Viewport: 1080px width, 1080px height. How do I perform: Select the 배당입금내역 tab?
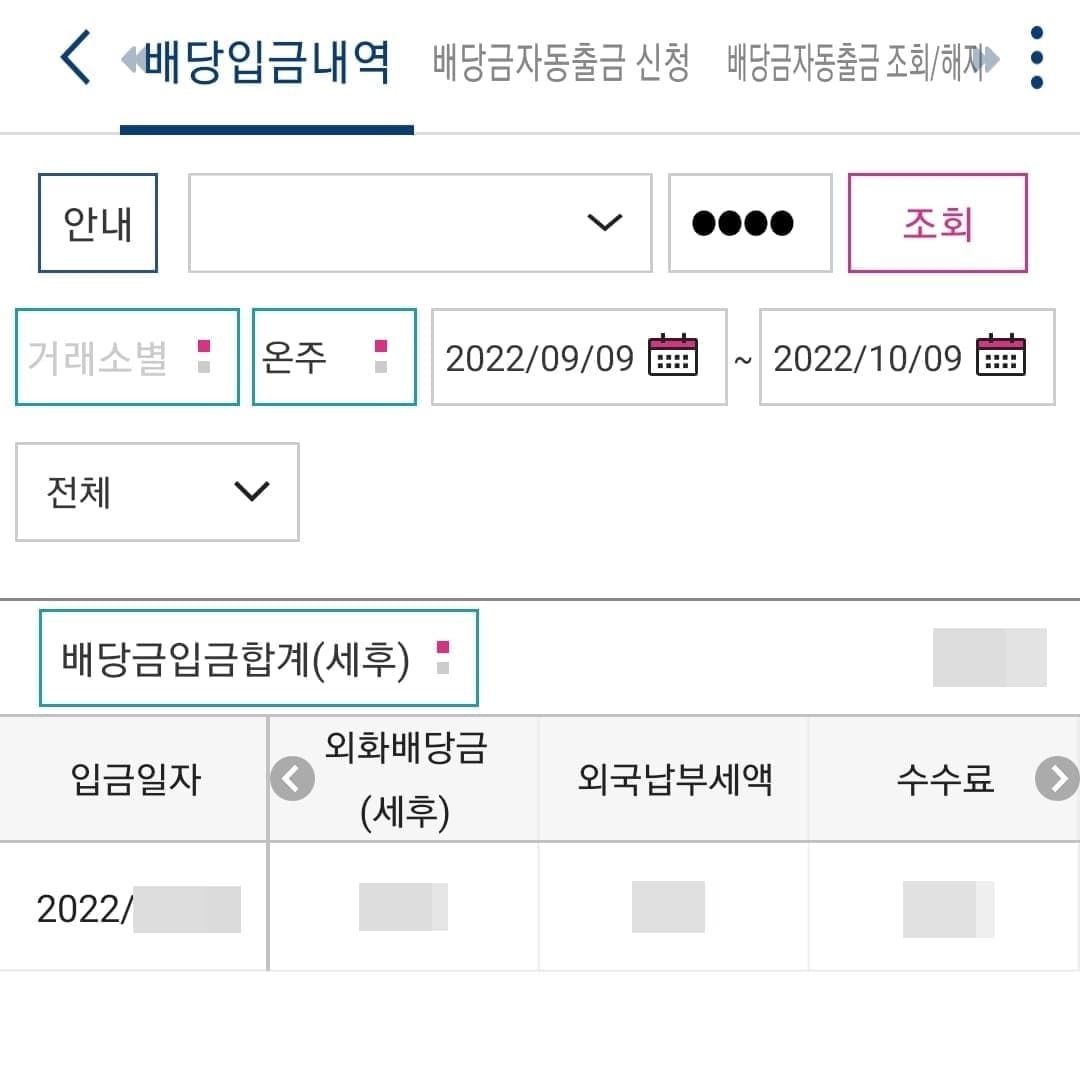coord(266,62)
